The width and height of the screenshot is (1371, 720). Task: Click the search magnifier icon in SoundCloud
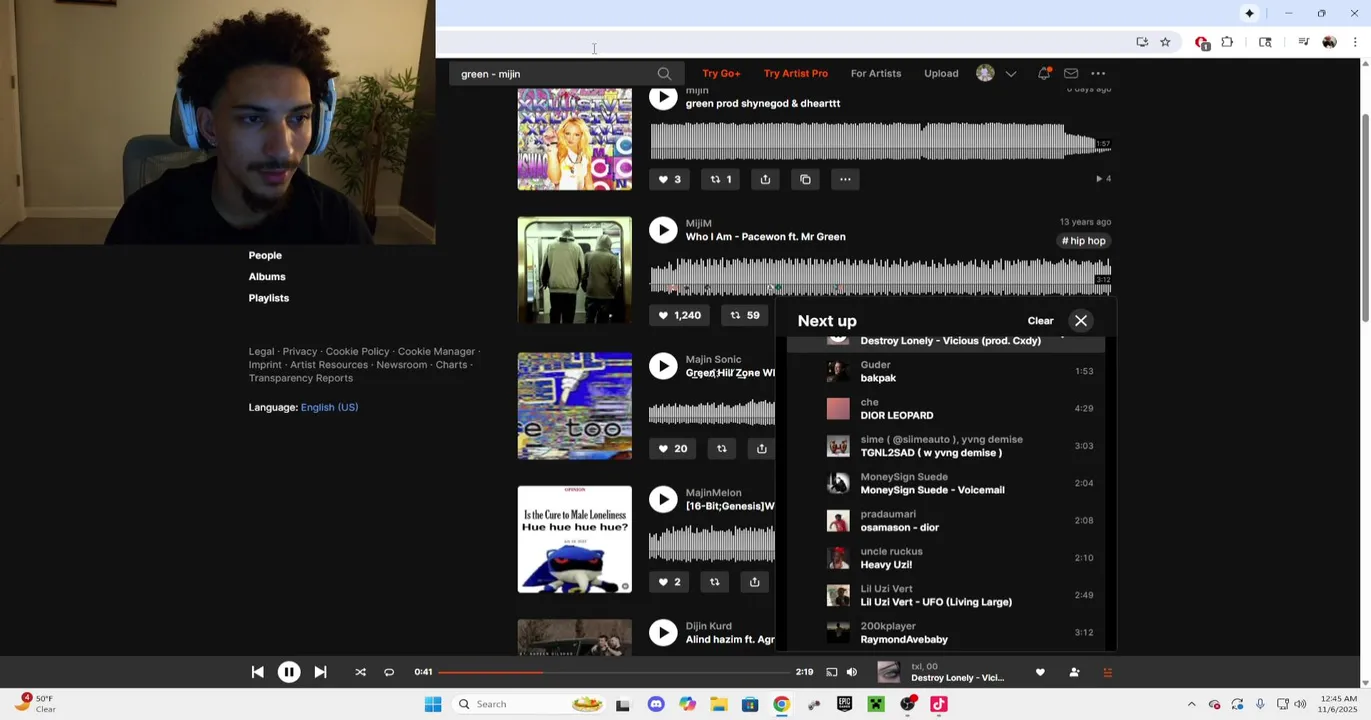664,74
